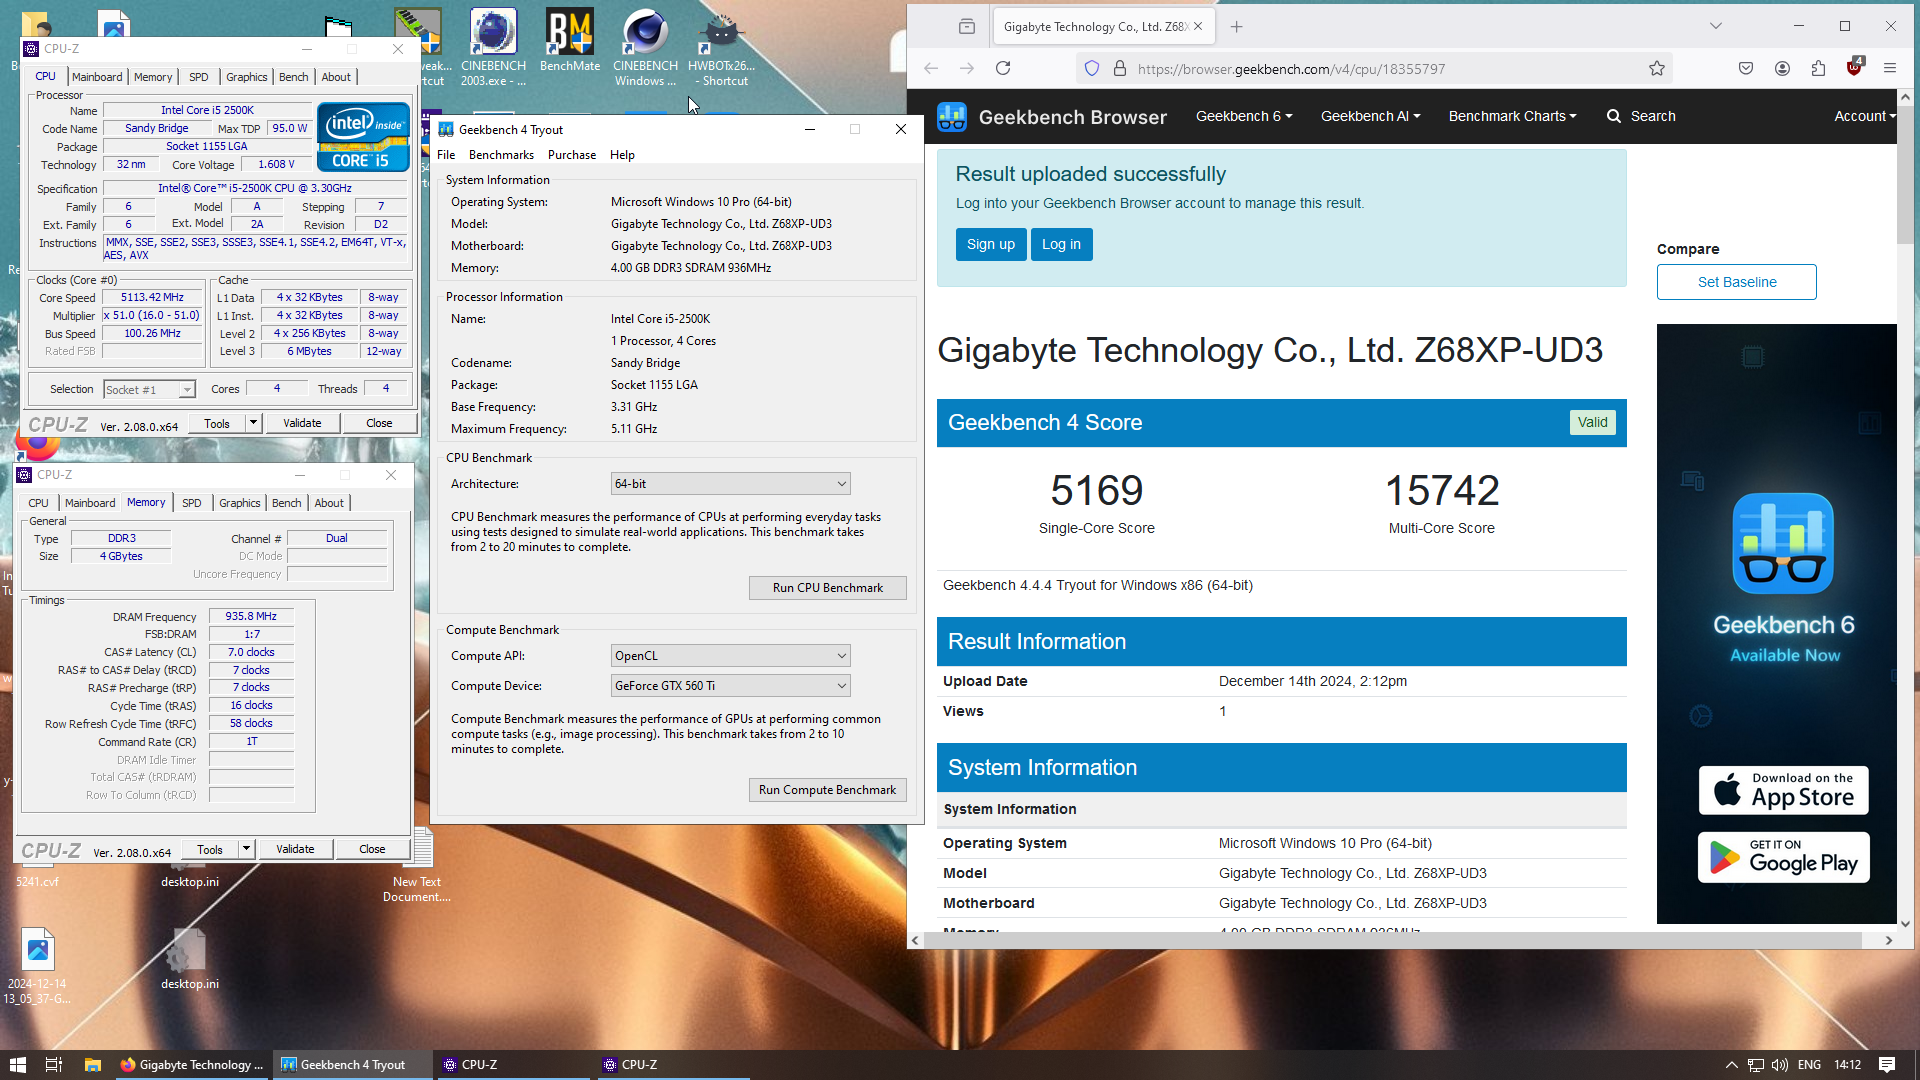This screenshot has height=1080, width=1920.
Task: Open the BenchMate desktop icon
Action: 570,41
